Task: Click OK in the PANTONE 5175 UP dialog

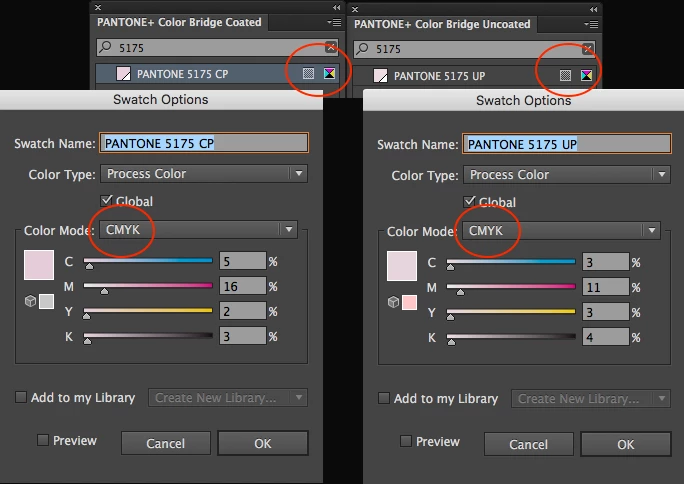Action: coord(626,444)
